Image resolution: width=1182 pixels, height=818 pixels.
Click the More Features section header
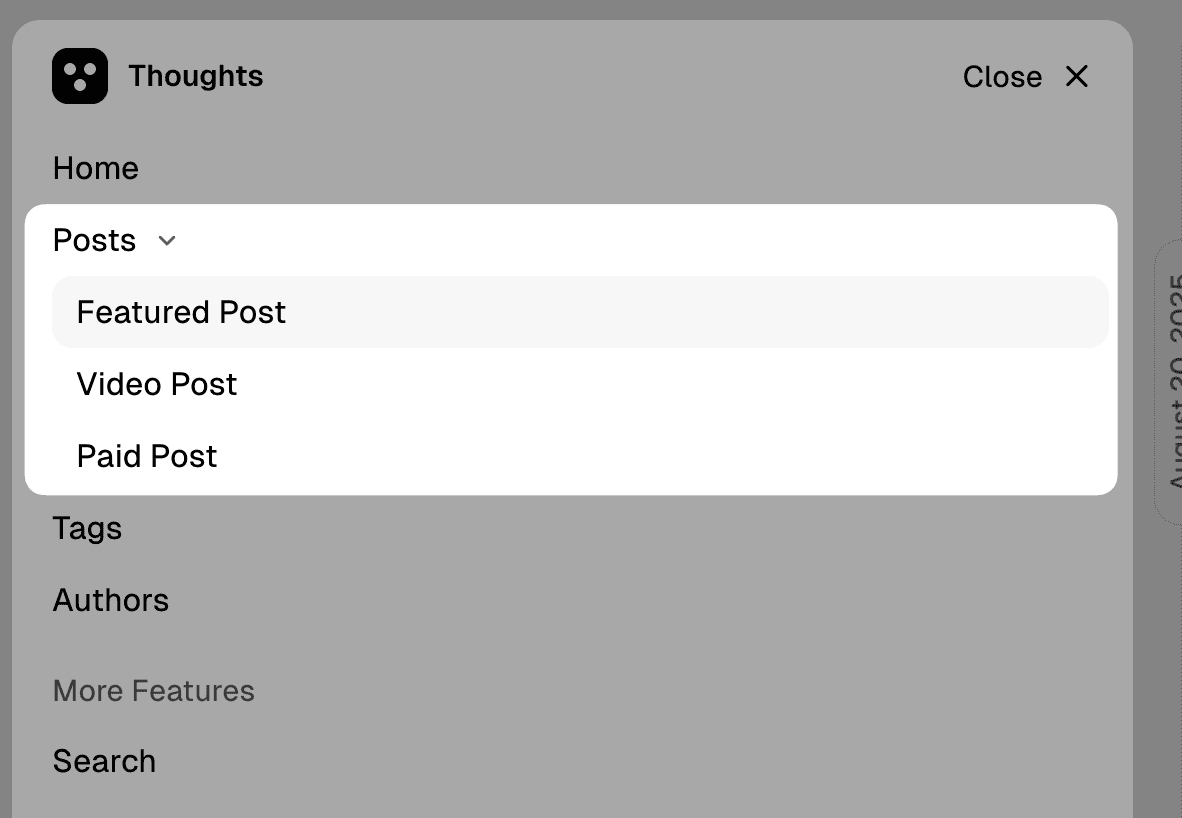click(153, 690)
